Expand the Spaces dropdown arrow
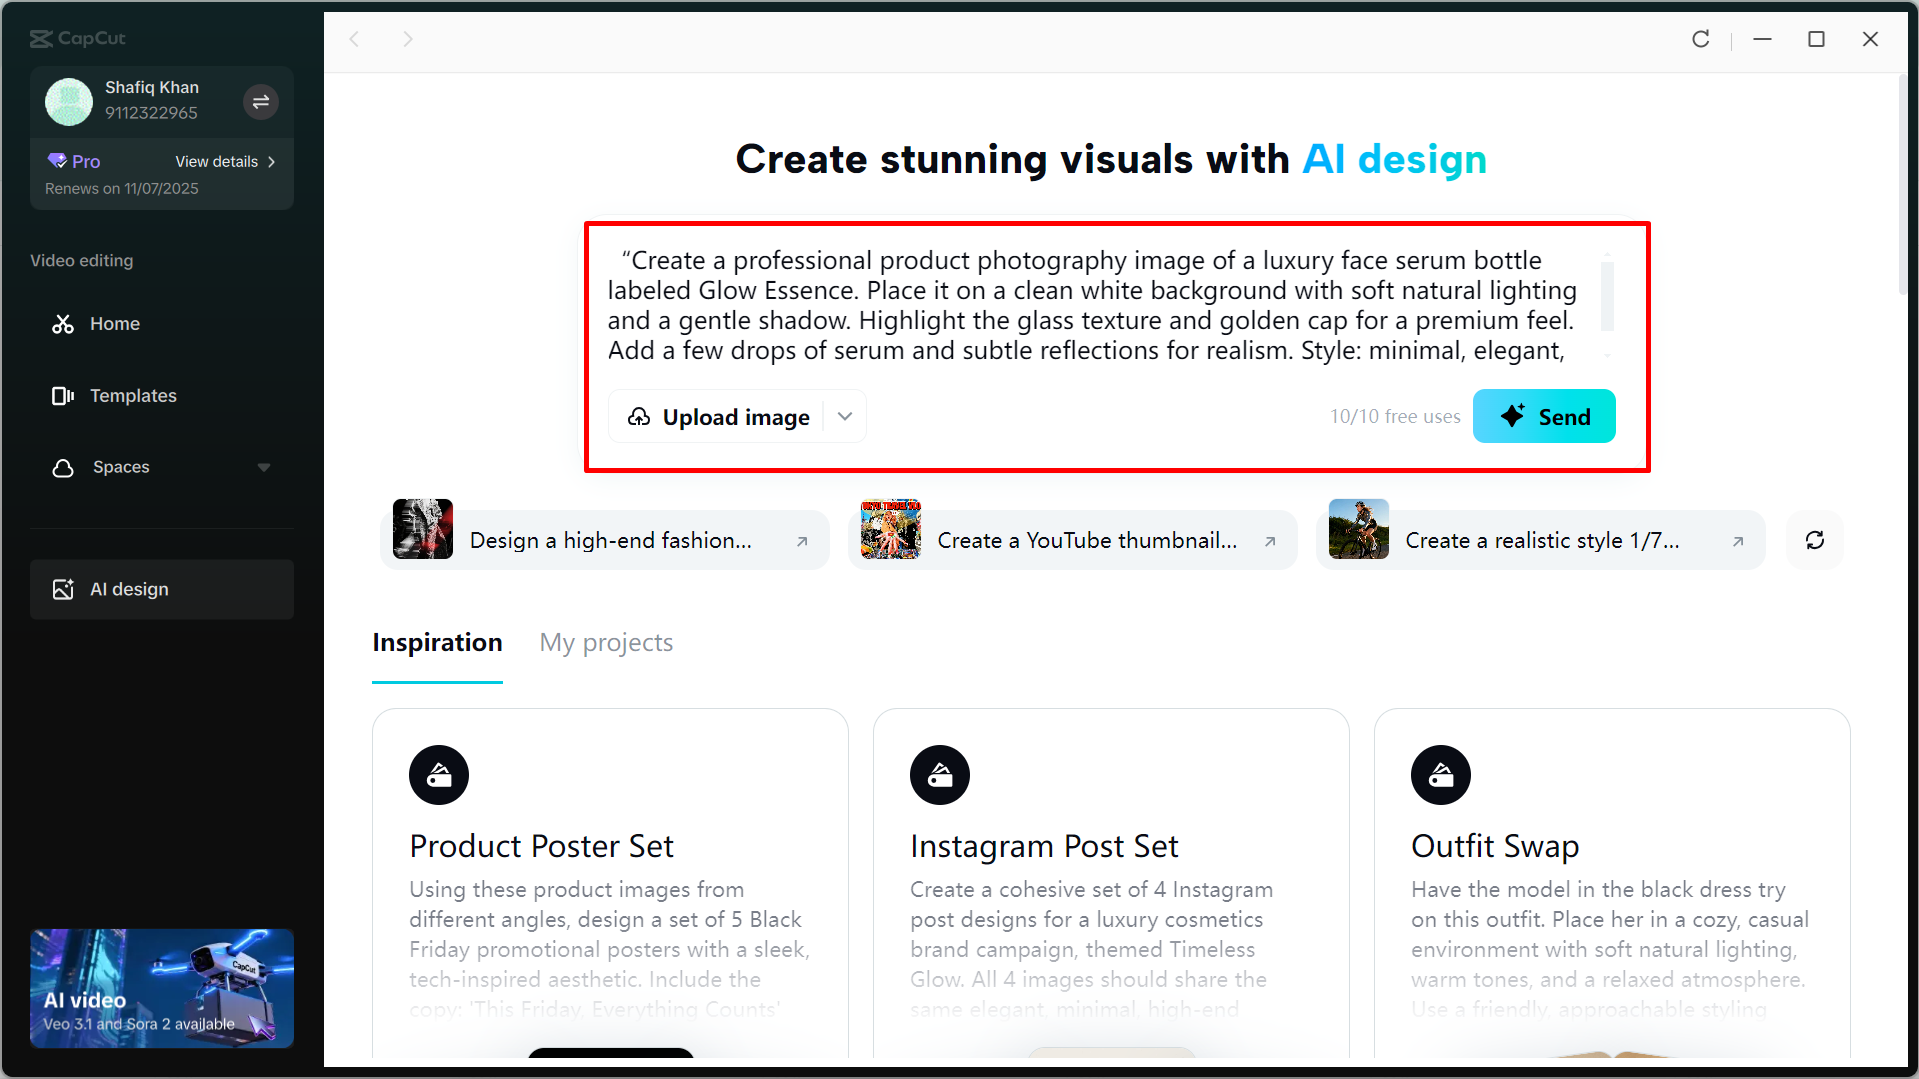1919x1079 pixels. click(x=264, y=467)
